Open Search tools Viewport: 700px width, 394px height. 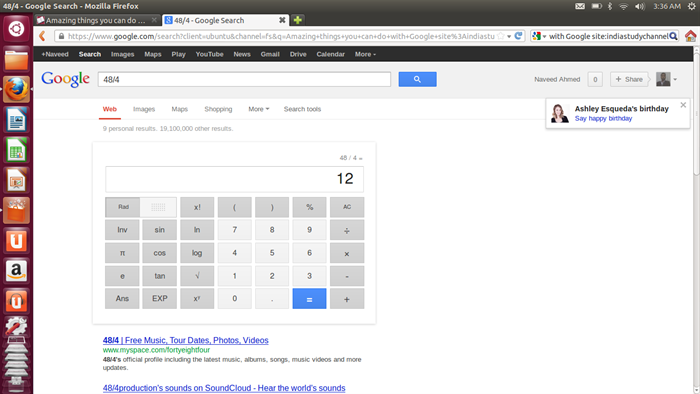click(302, 109)
